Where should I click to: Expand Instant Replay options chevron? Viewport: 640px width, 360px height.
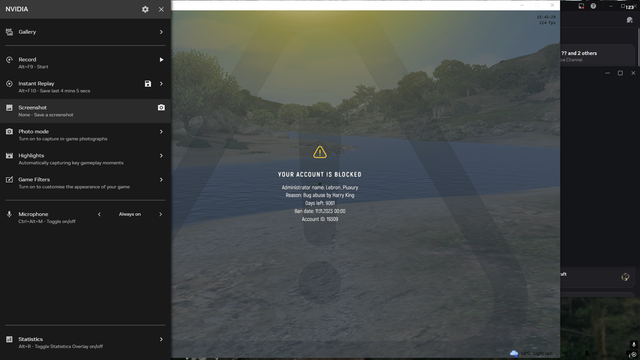tap(161, 84)
